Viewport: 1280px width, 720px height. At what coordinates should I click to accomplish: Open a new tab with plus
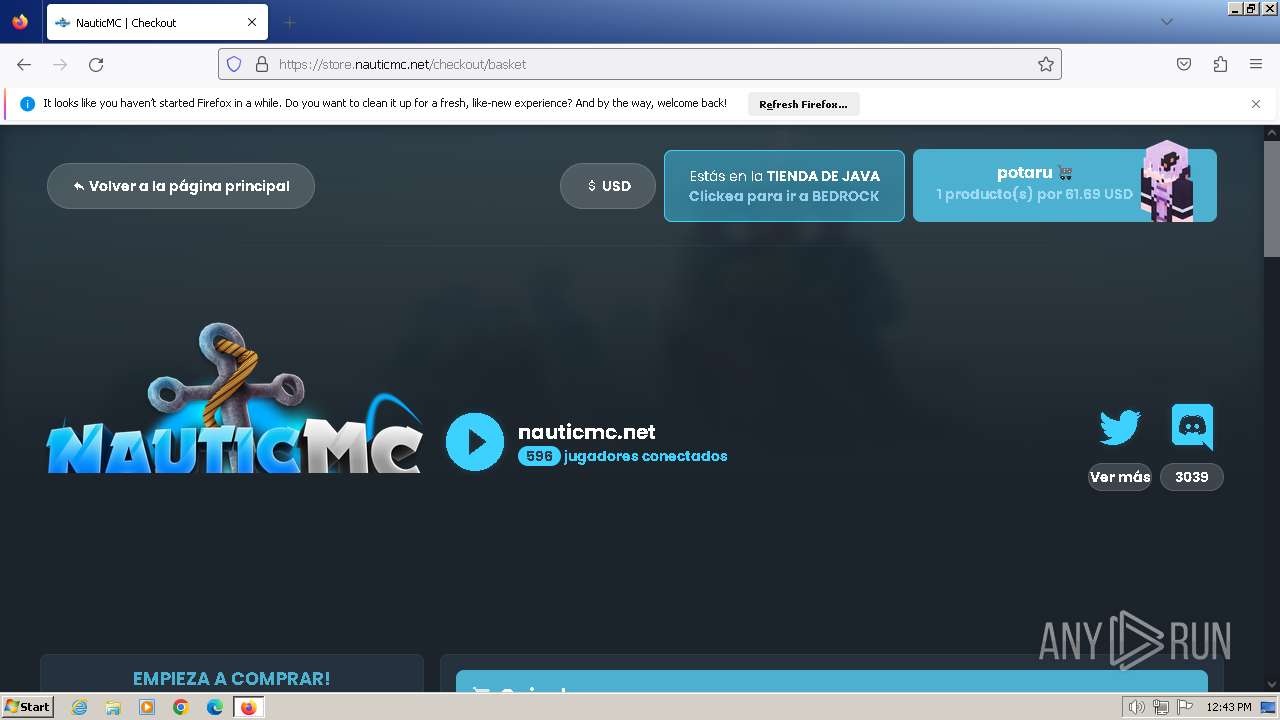290,22
